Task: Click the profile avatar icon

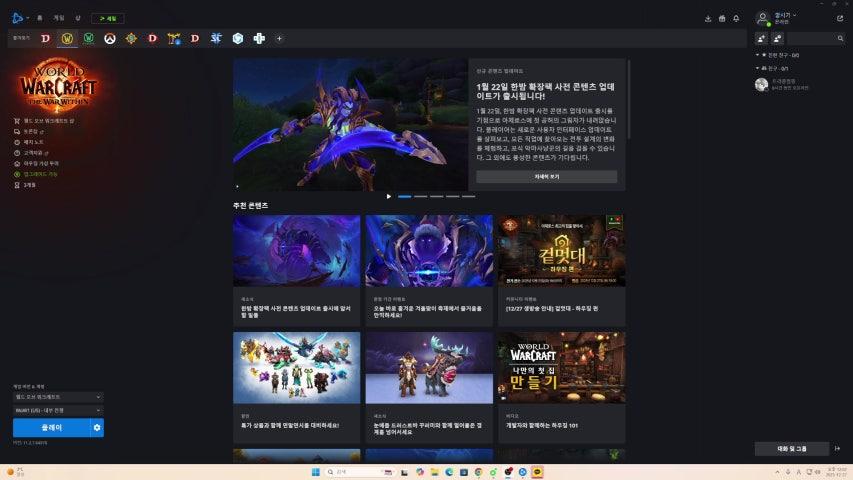Action: [763, 18]
